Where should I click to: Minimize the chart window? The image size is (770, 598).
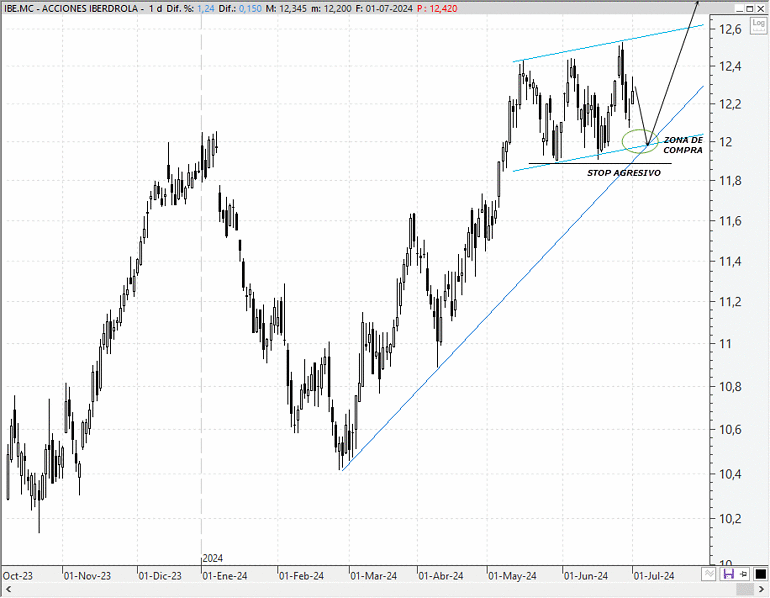click(x=740, y=8)
